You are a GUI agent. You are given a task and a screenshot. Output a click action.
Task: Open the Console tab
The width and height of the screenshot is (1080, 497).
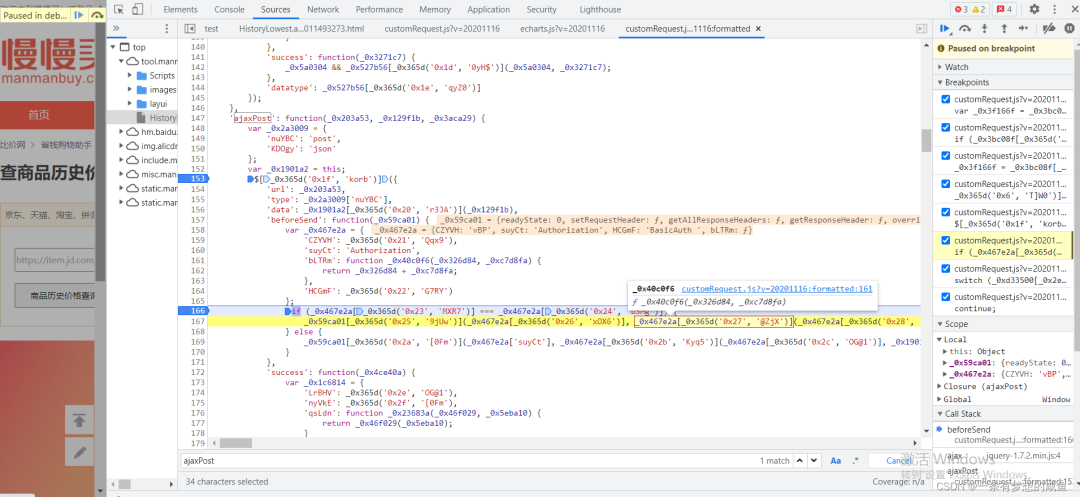[x=229, y=9]
